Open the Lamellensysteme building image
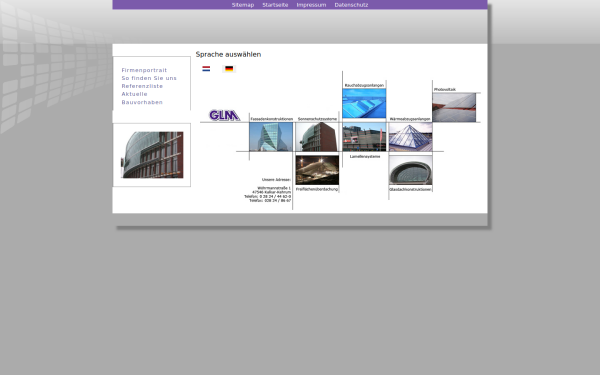This screenshot has width=600, height=375. pos(364,137)
